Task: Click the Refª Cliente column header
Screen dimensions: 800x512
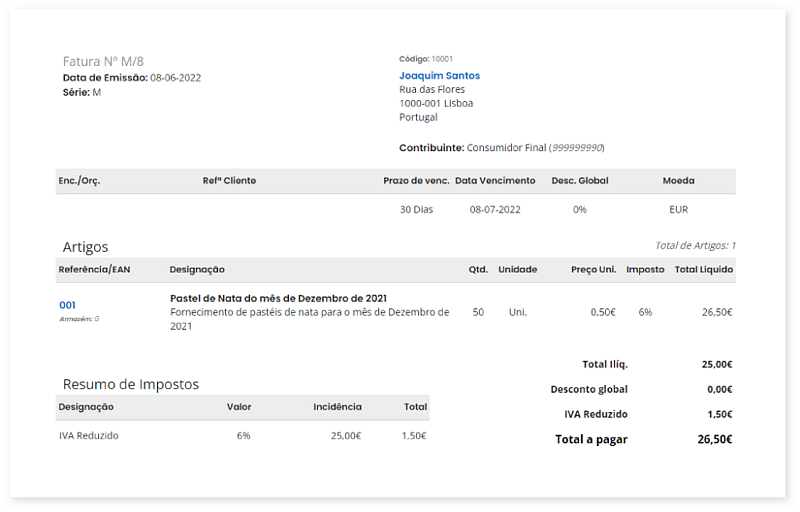Action: 229,181
